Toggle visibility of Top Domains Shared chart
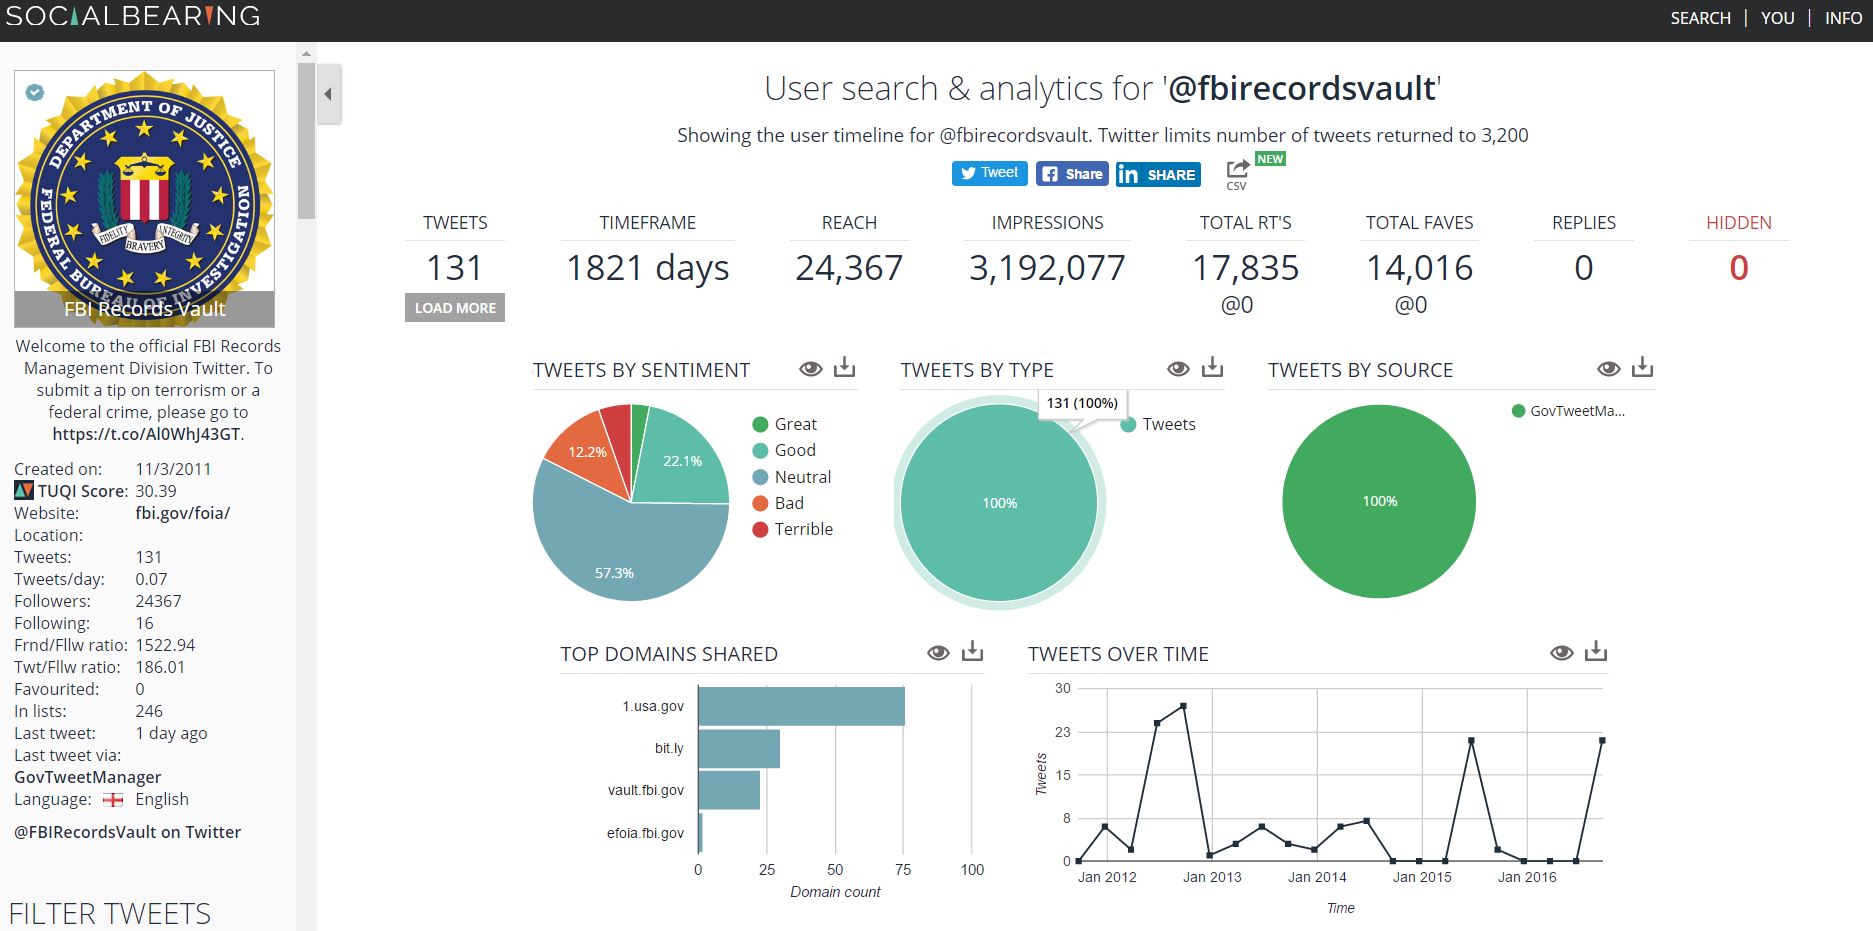 click(x=938, y=653)
